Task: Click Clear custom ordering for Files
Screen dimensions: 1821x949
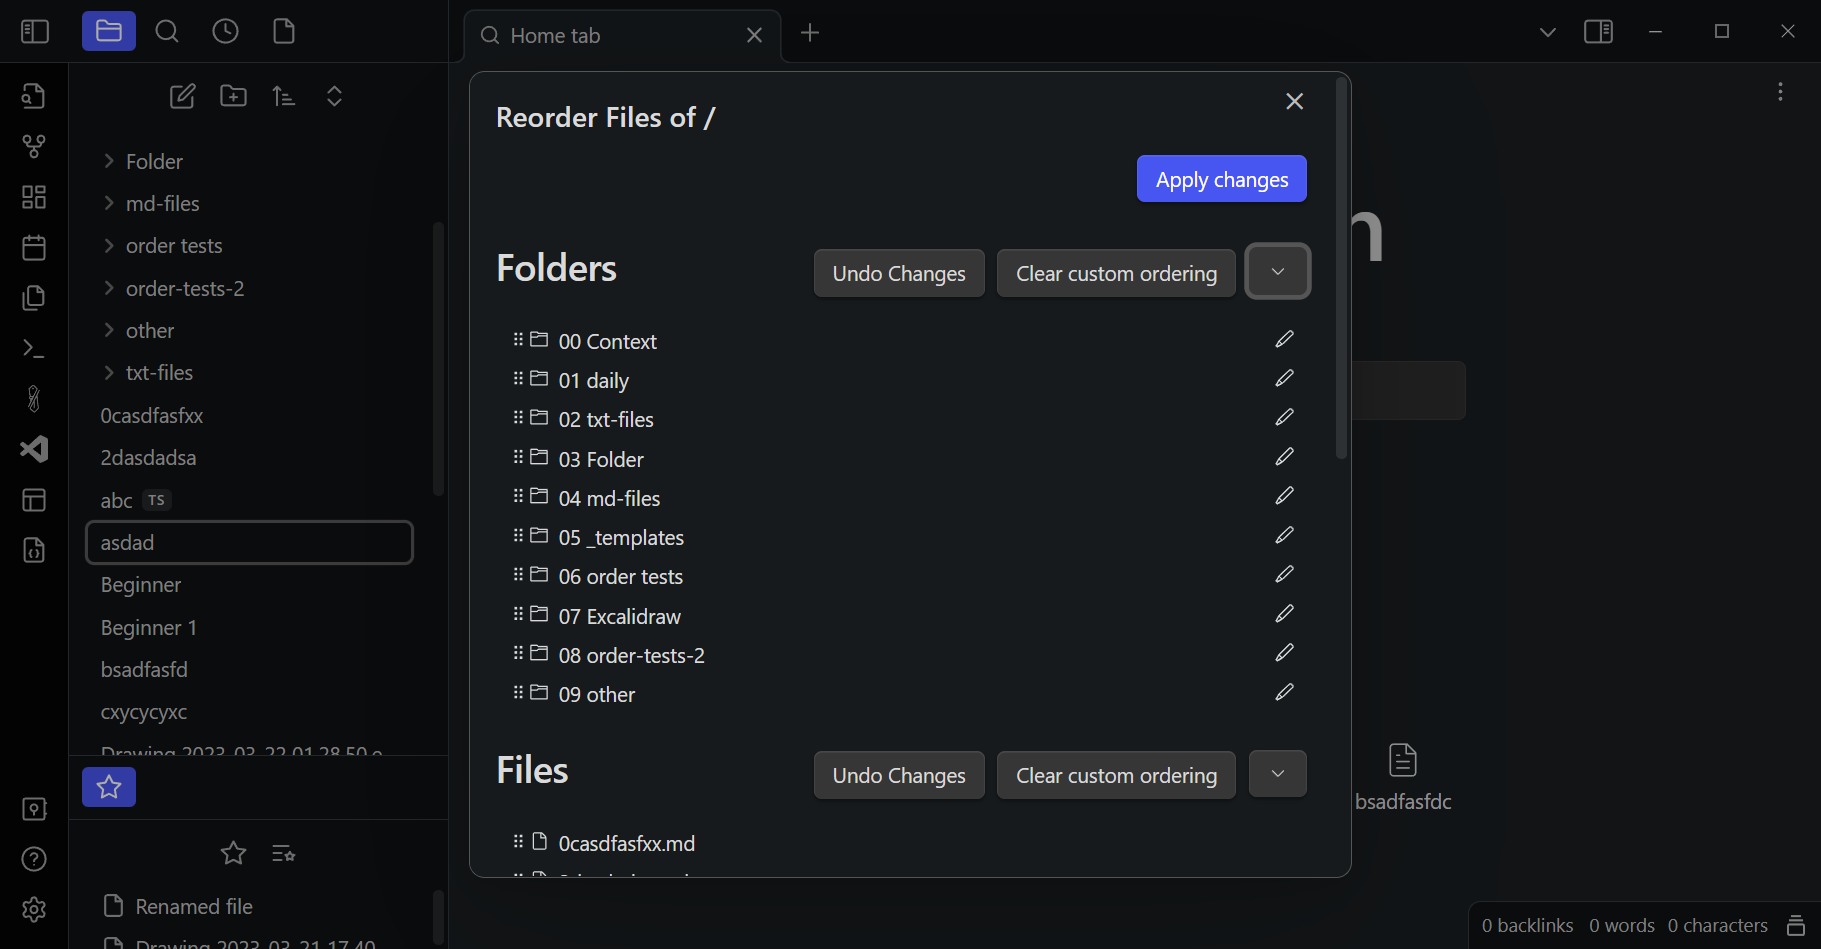Action: pos(1116,775)
